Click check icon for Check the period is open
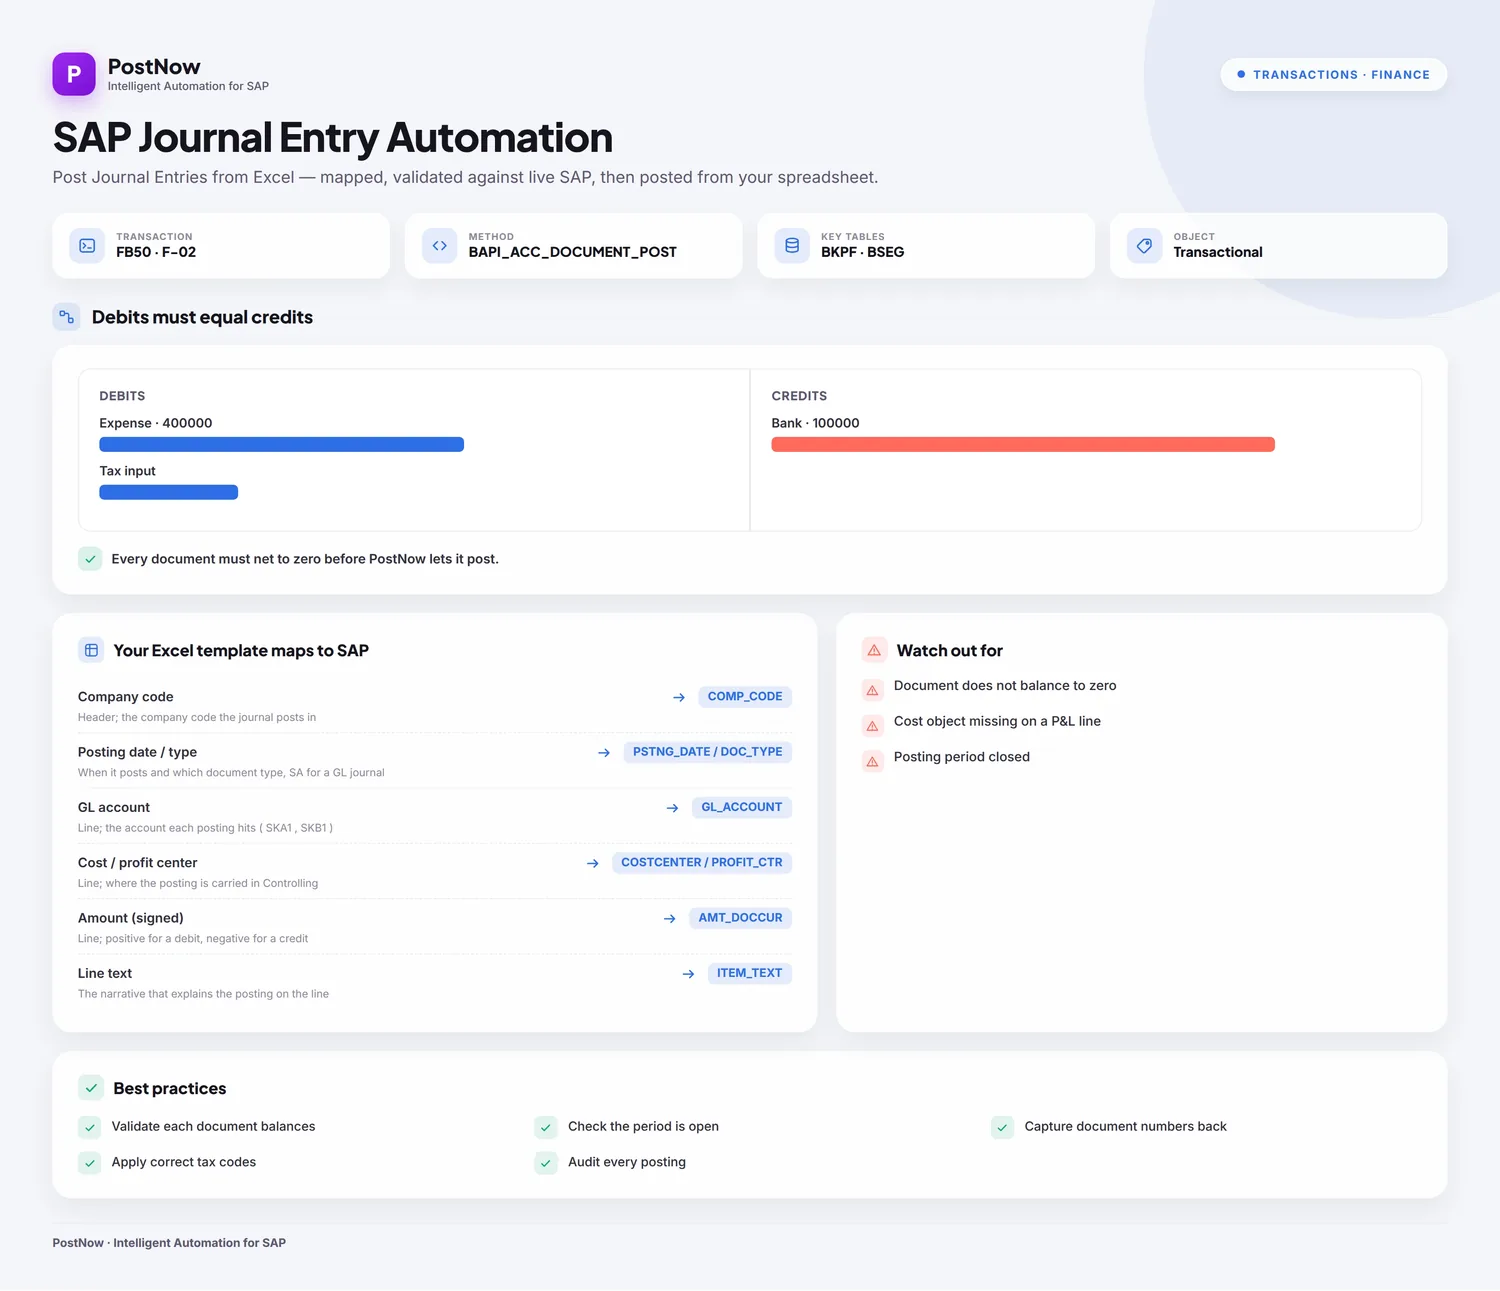This screenshot has height=1291, width=1500. [546, 1127]
